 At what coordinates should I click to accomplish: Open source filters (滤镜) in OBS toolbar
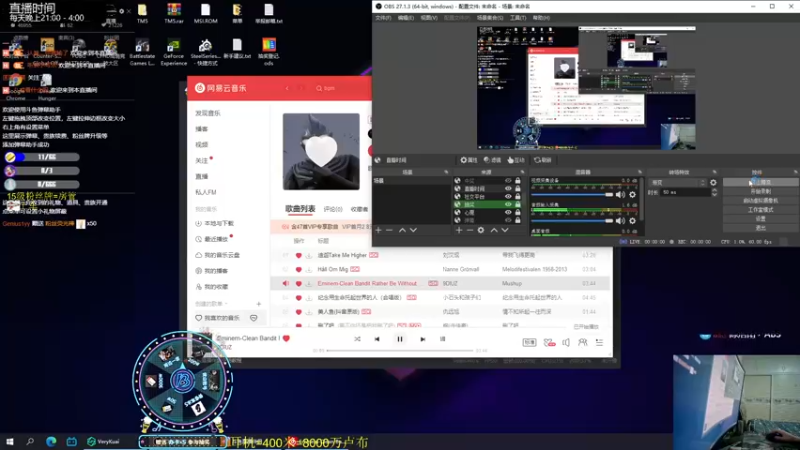click(x=492, y=160)
